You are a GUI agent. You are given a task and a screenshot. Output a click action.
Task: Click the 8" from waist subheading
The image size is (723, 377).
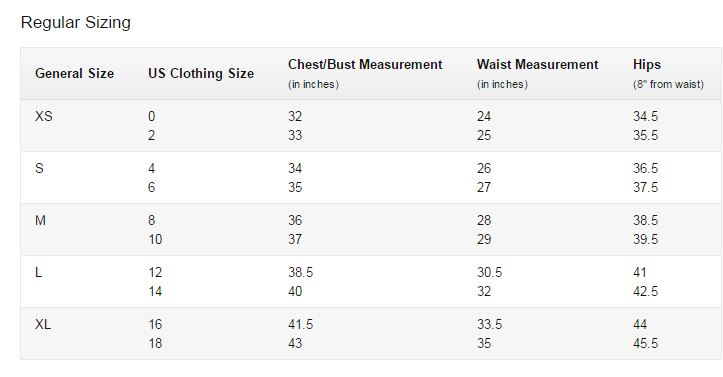click(x=668, y=84)
